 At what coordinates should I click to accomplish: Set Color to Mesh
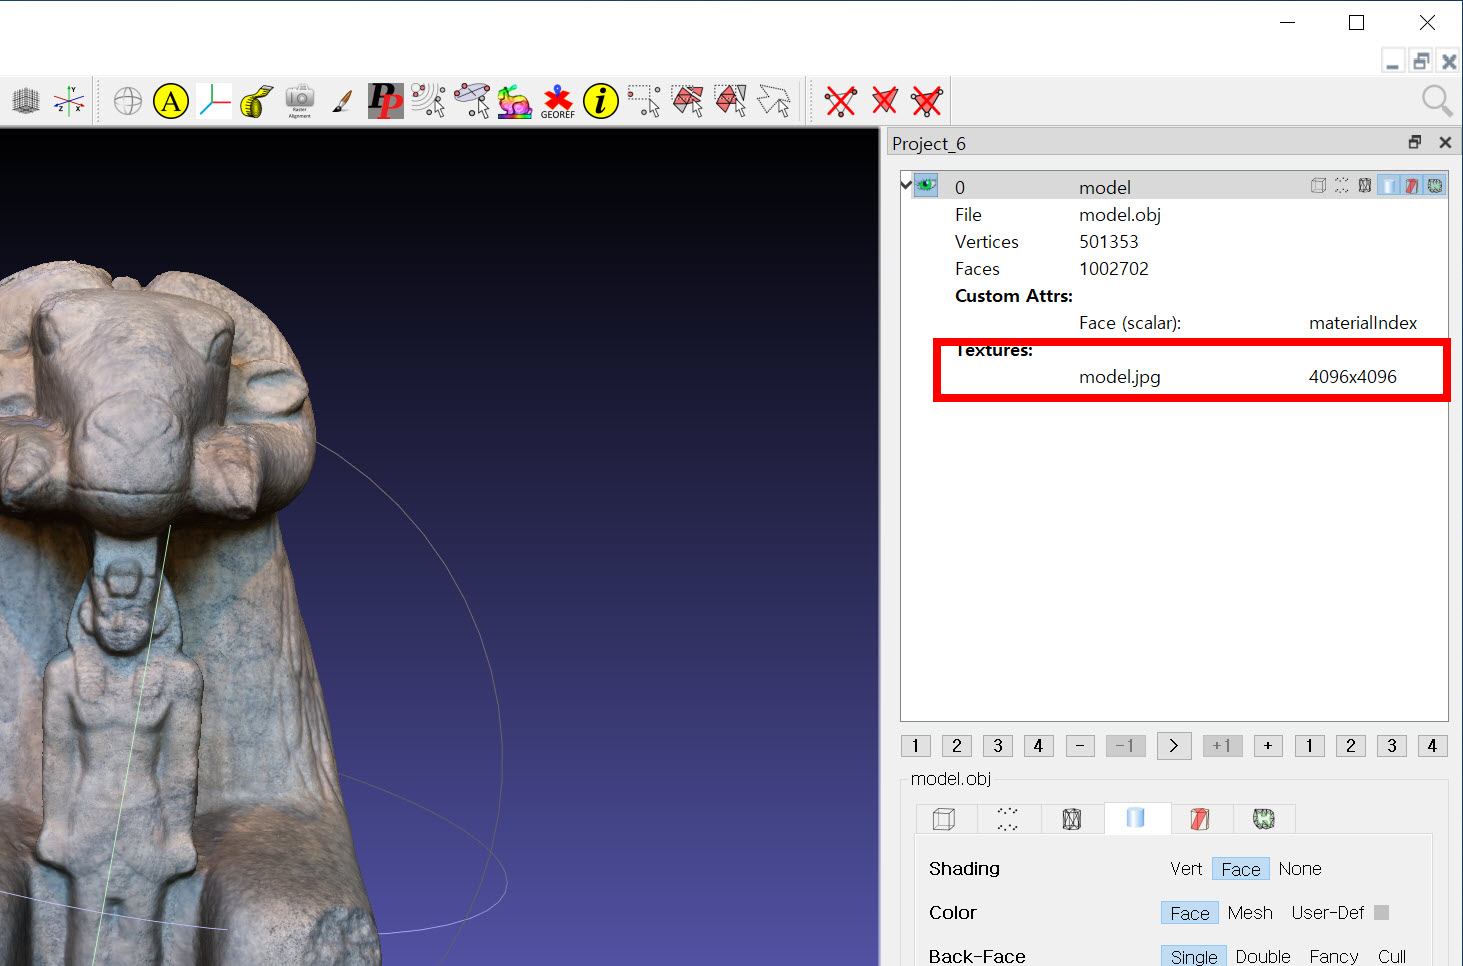coord(1250,913)
